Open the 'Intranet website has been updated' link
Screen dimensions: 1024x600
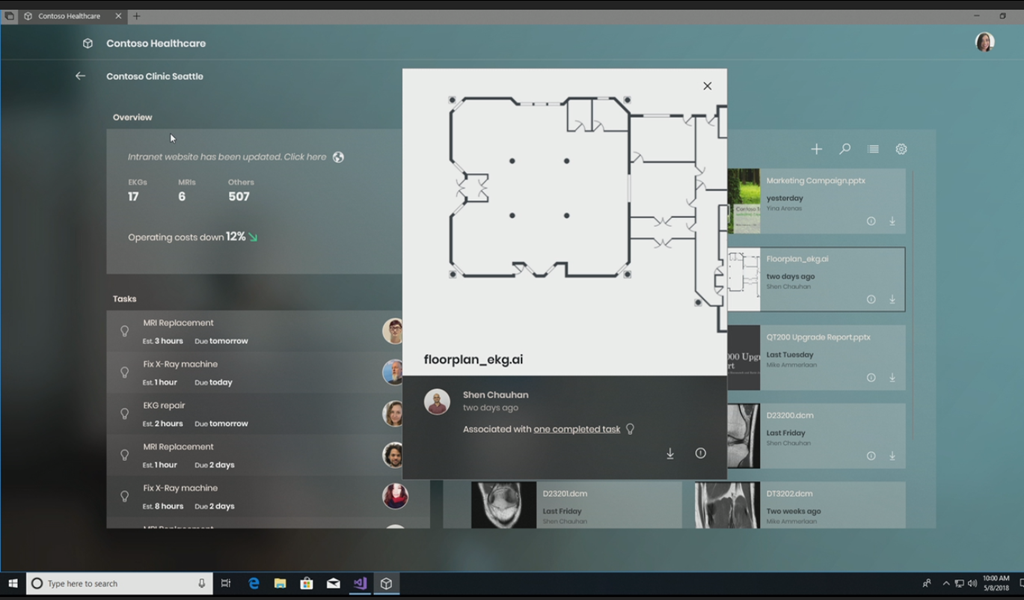[x=227, y=157]
